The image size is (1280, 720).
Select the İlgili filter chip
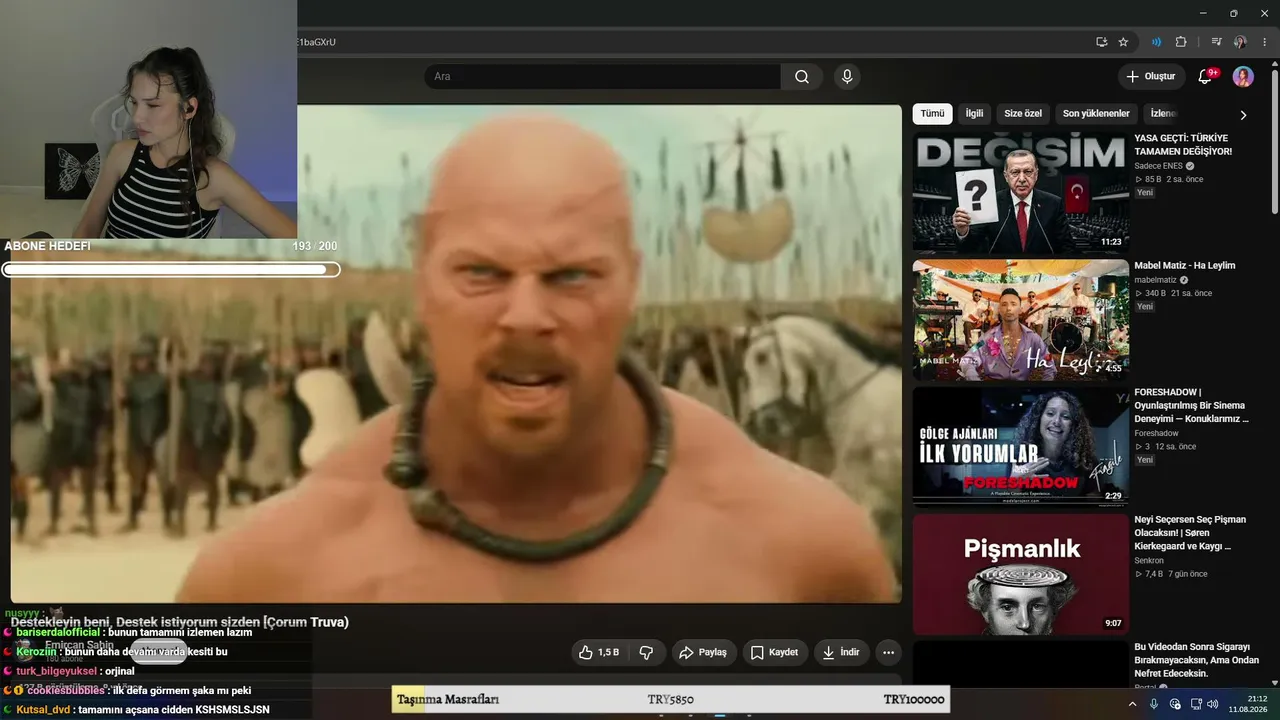click(x=974, y=114)
